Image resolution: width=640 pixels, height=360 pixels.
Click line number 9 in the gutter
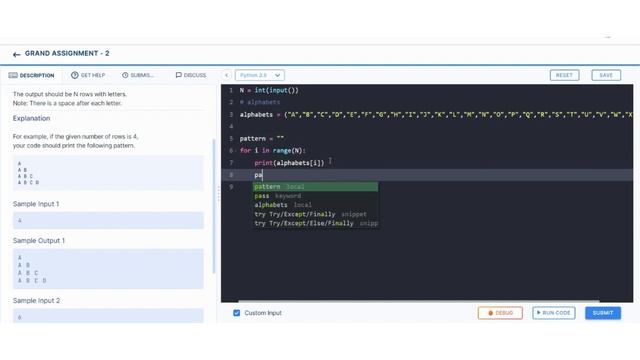tap(231, 187)
